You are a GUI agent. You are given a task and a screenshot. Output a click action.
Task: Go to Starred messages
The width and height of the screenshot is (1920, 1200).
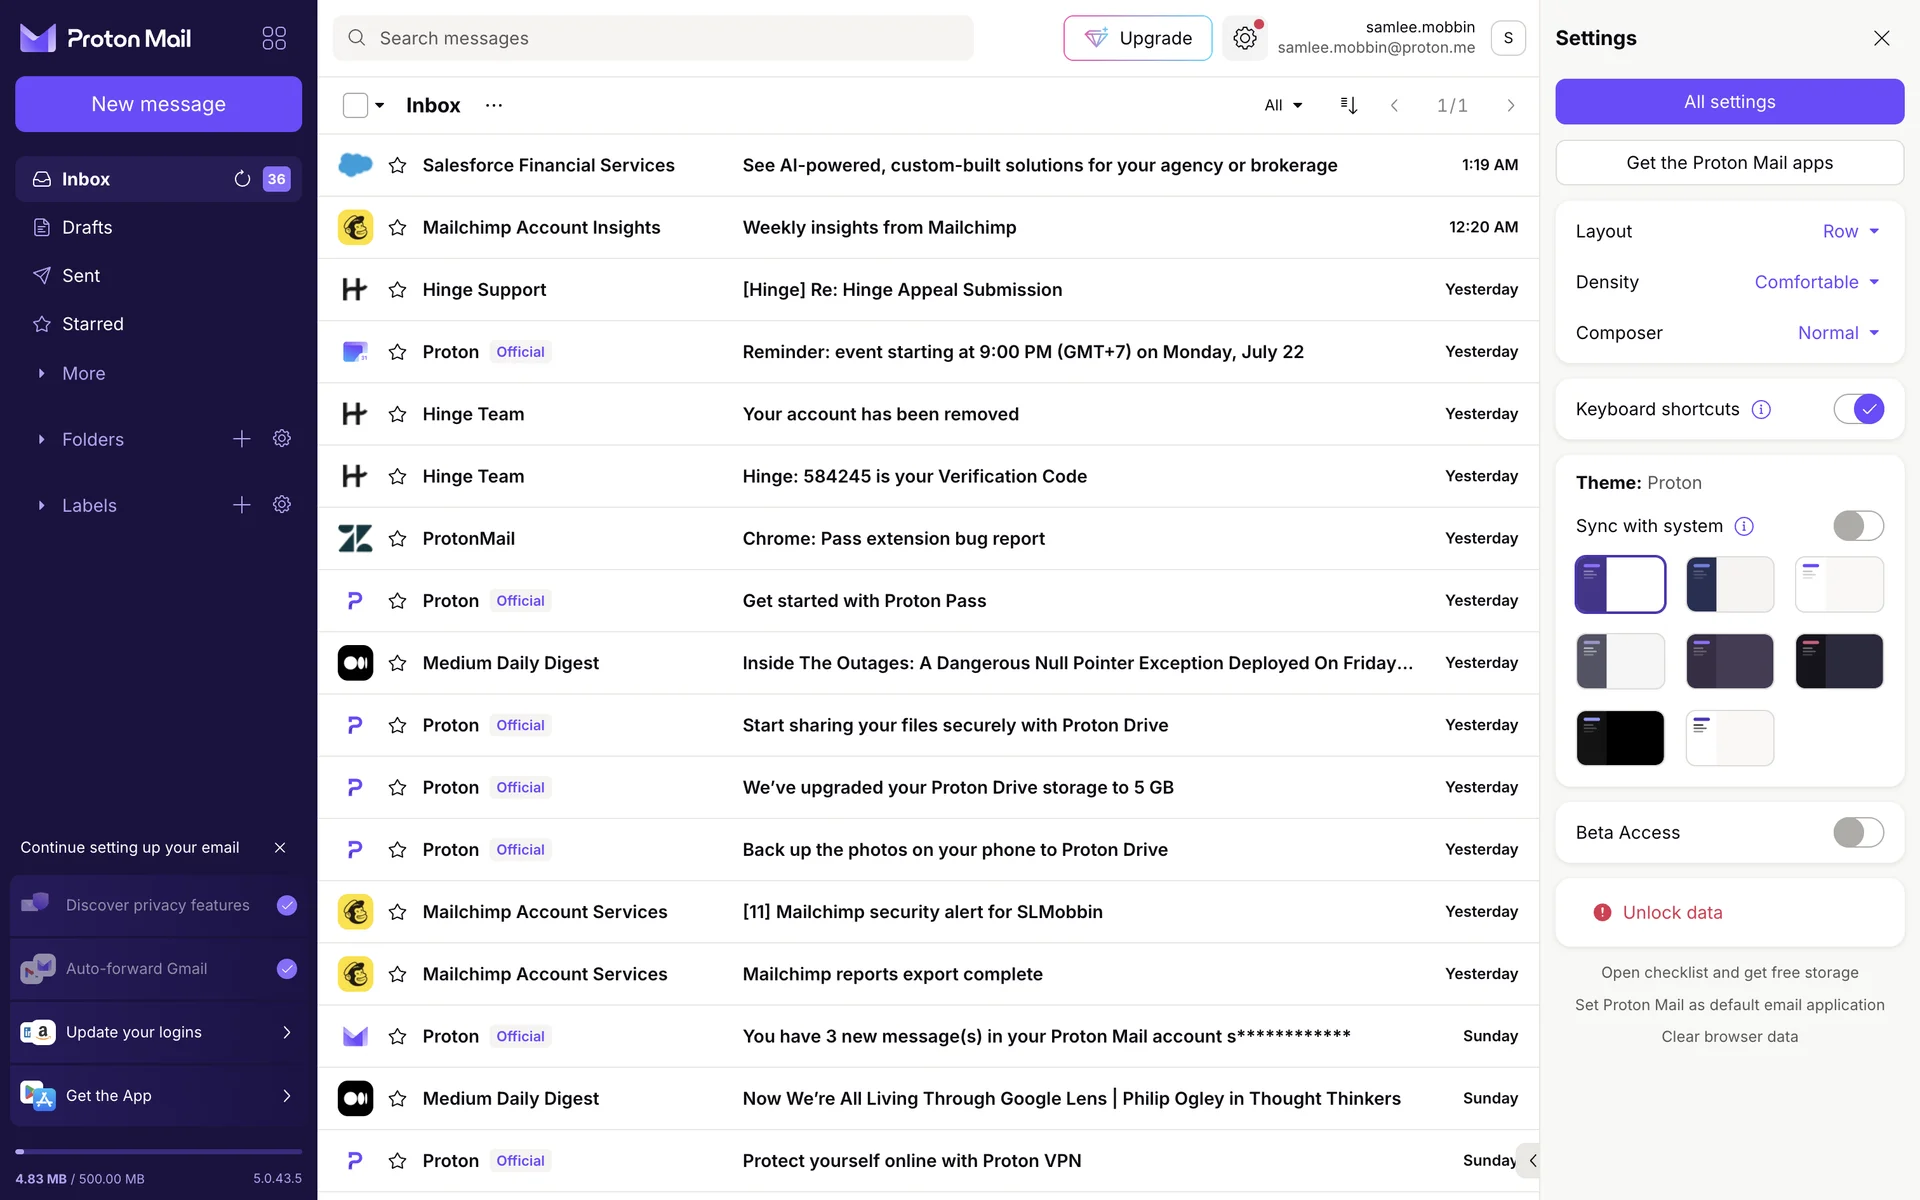click(93, 324)
